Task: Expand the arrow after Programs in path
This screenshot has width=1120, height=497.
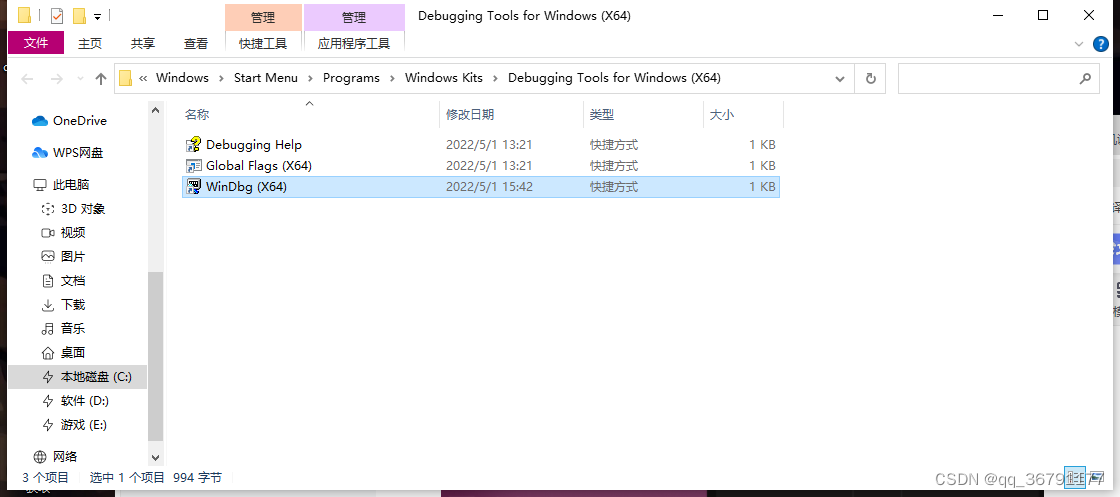Action: click(x=392, y=78)
